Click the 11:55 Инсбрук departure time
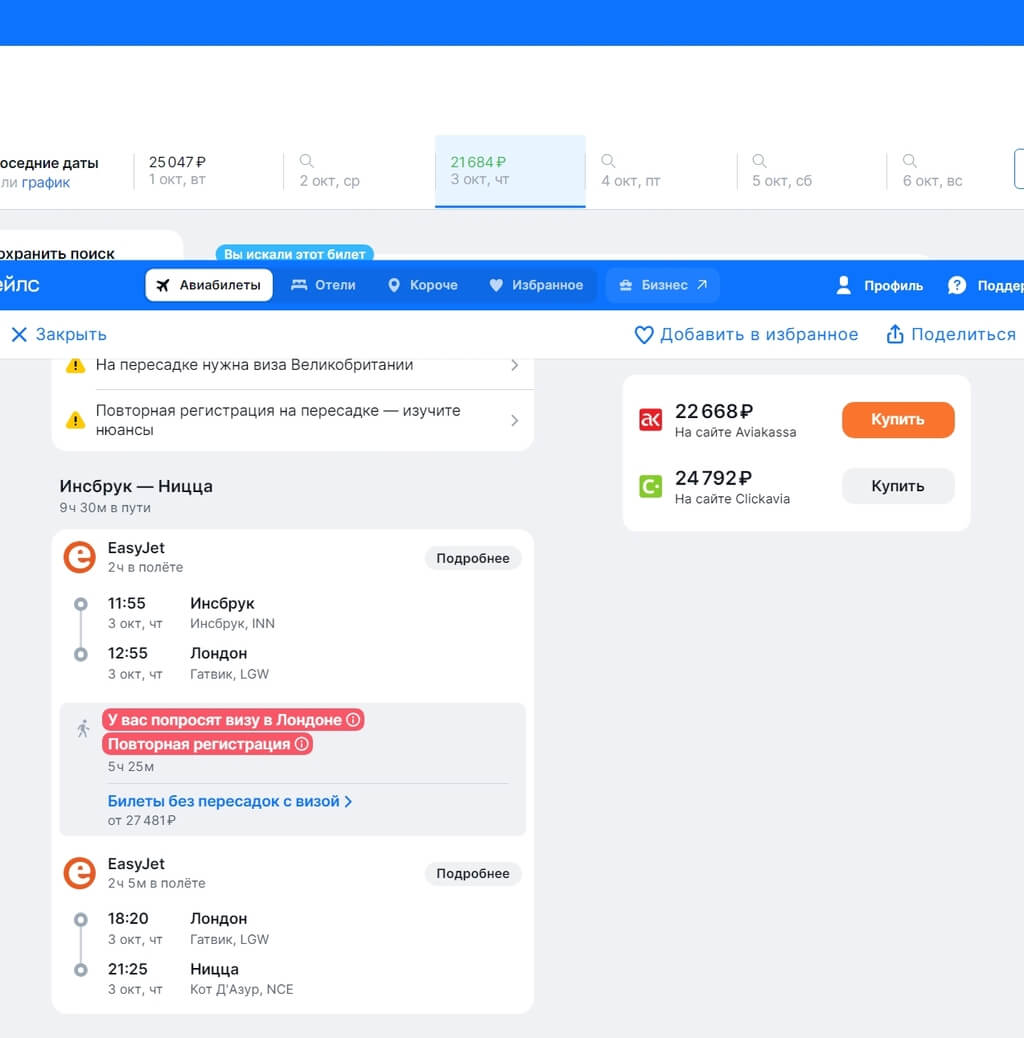The height and width of the screenshot is (1038, 1024). click(126, 604)
